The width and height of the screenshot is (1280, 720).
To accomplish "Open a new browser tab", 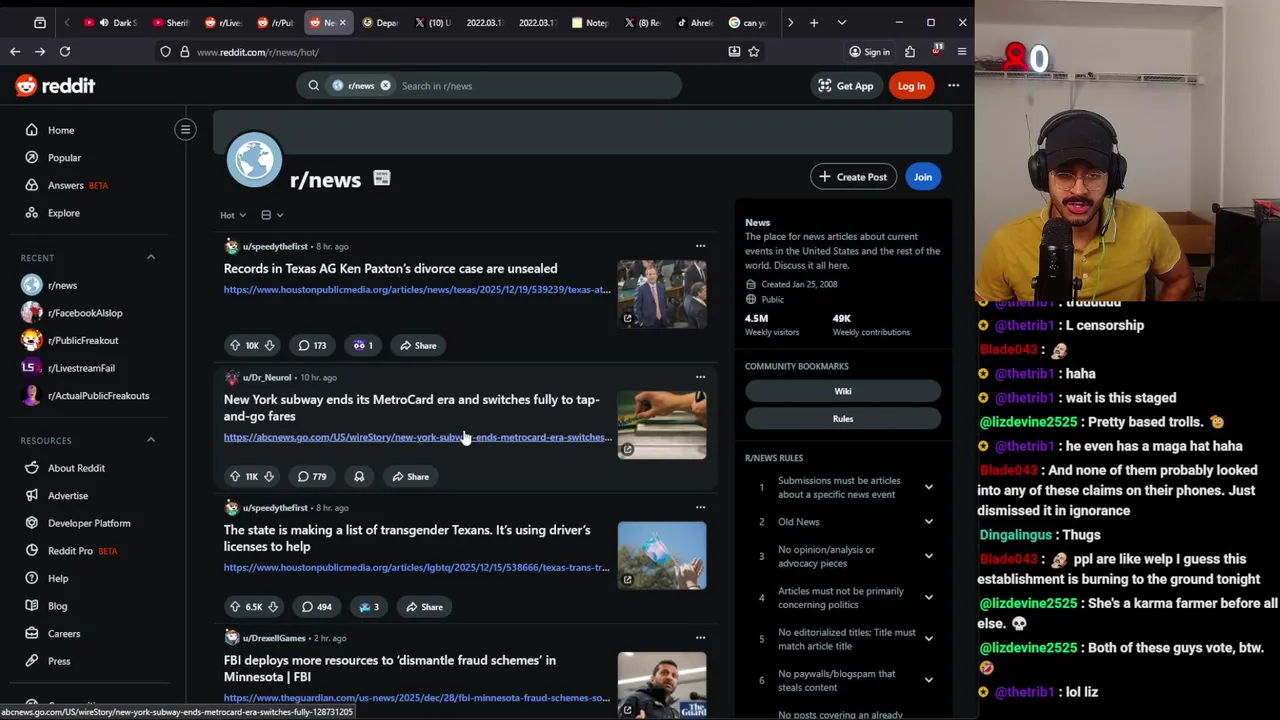I will (x=814, y=22).
